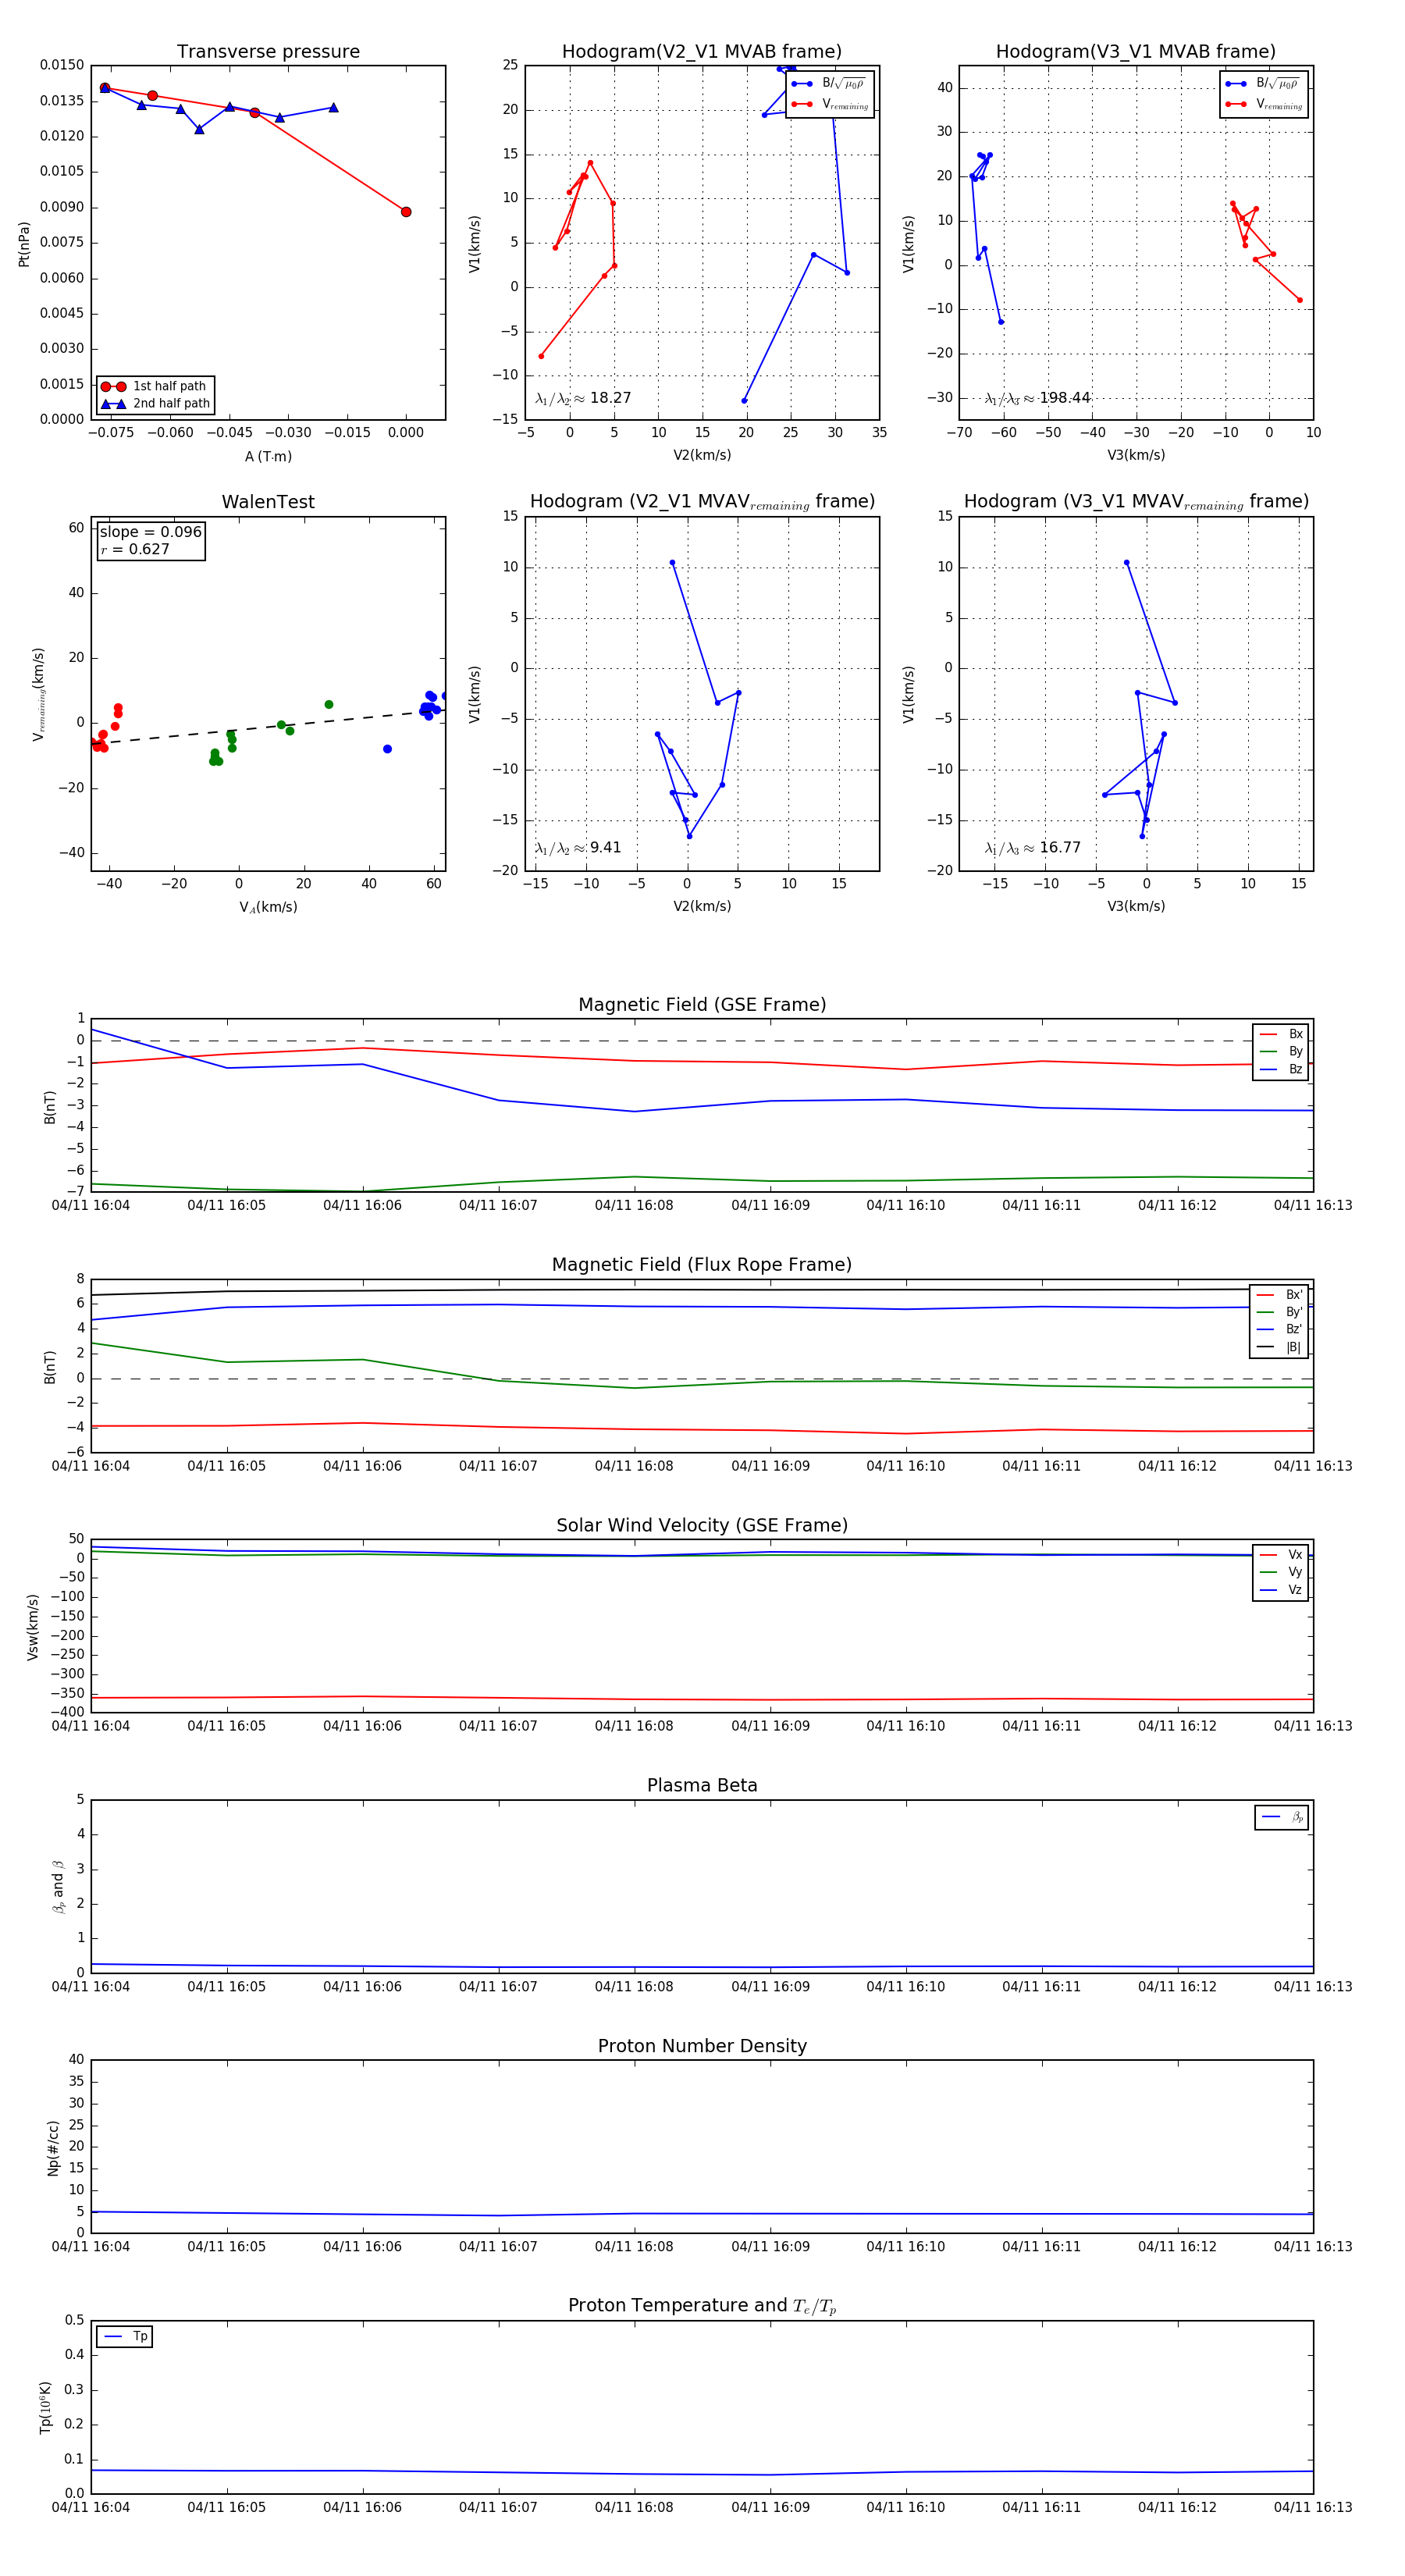This screenshot has height=2576, width=1405.
Task: Click the 'Pt(nPa)' y-axis label
Action: pyautogui.click(x=24, y=244)
